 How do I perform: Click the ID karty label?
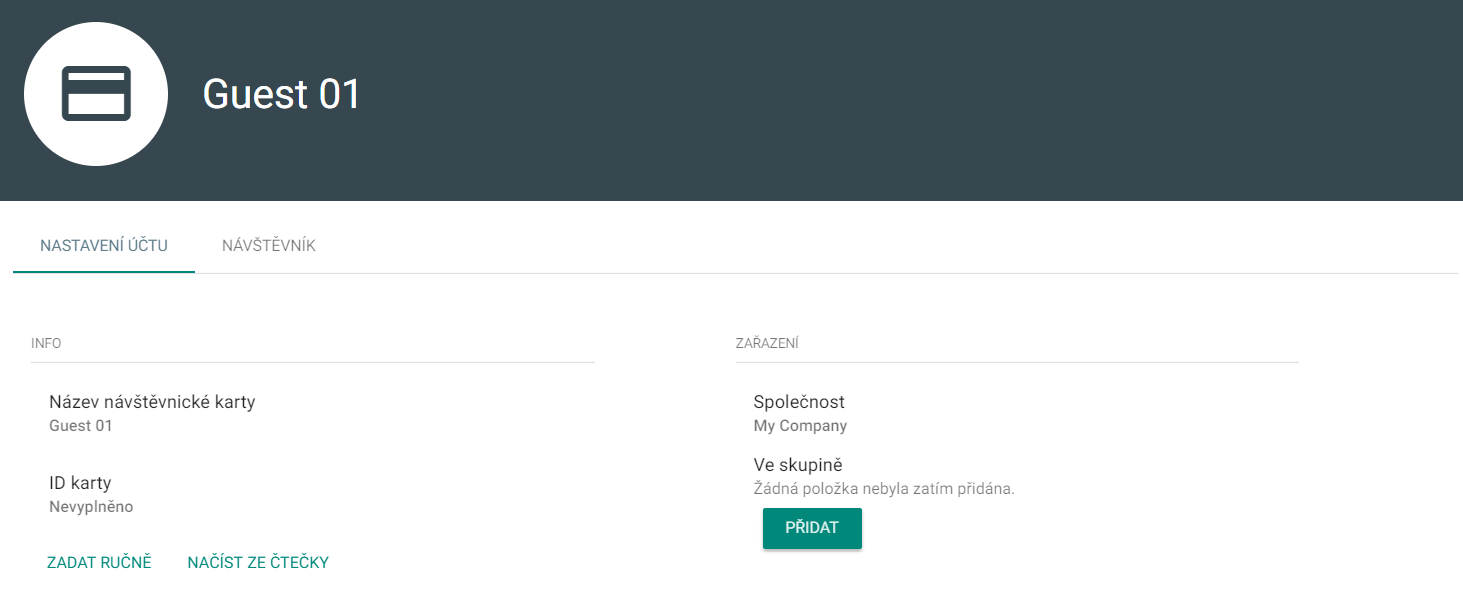click(x=80, y=483)
